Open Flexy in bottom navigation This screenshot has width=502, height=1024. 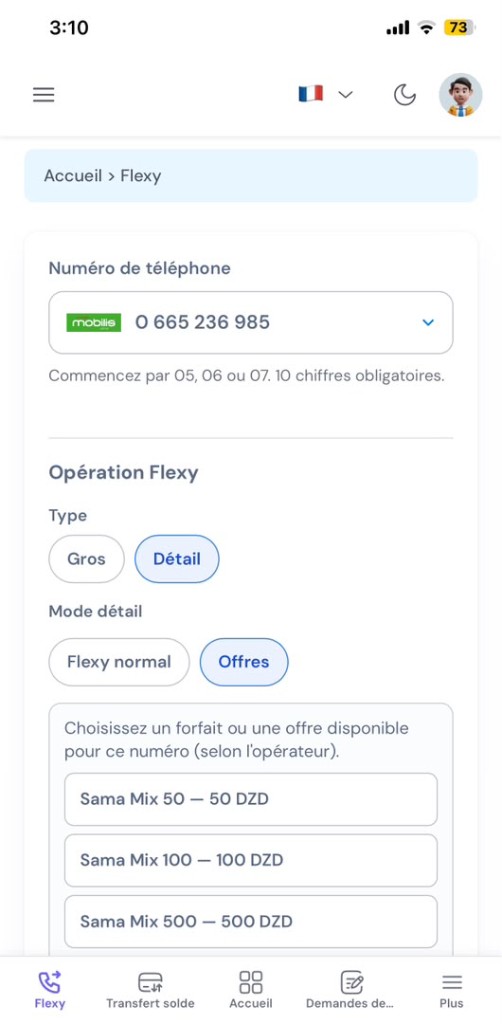click(x=50, y=989)
